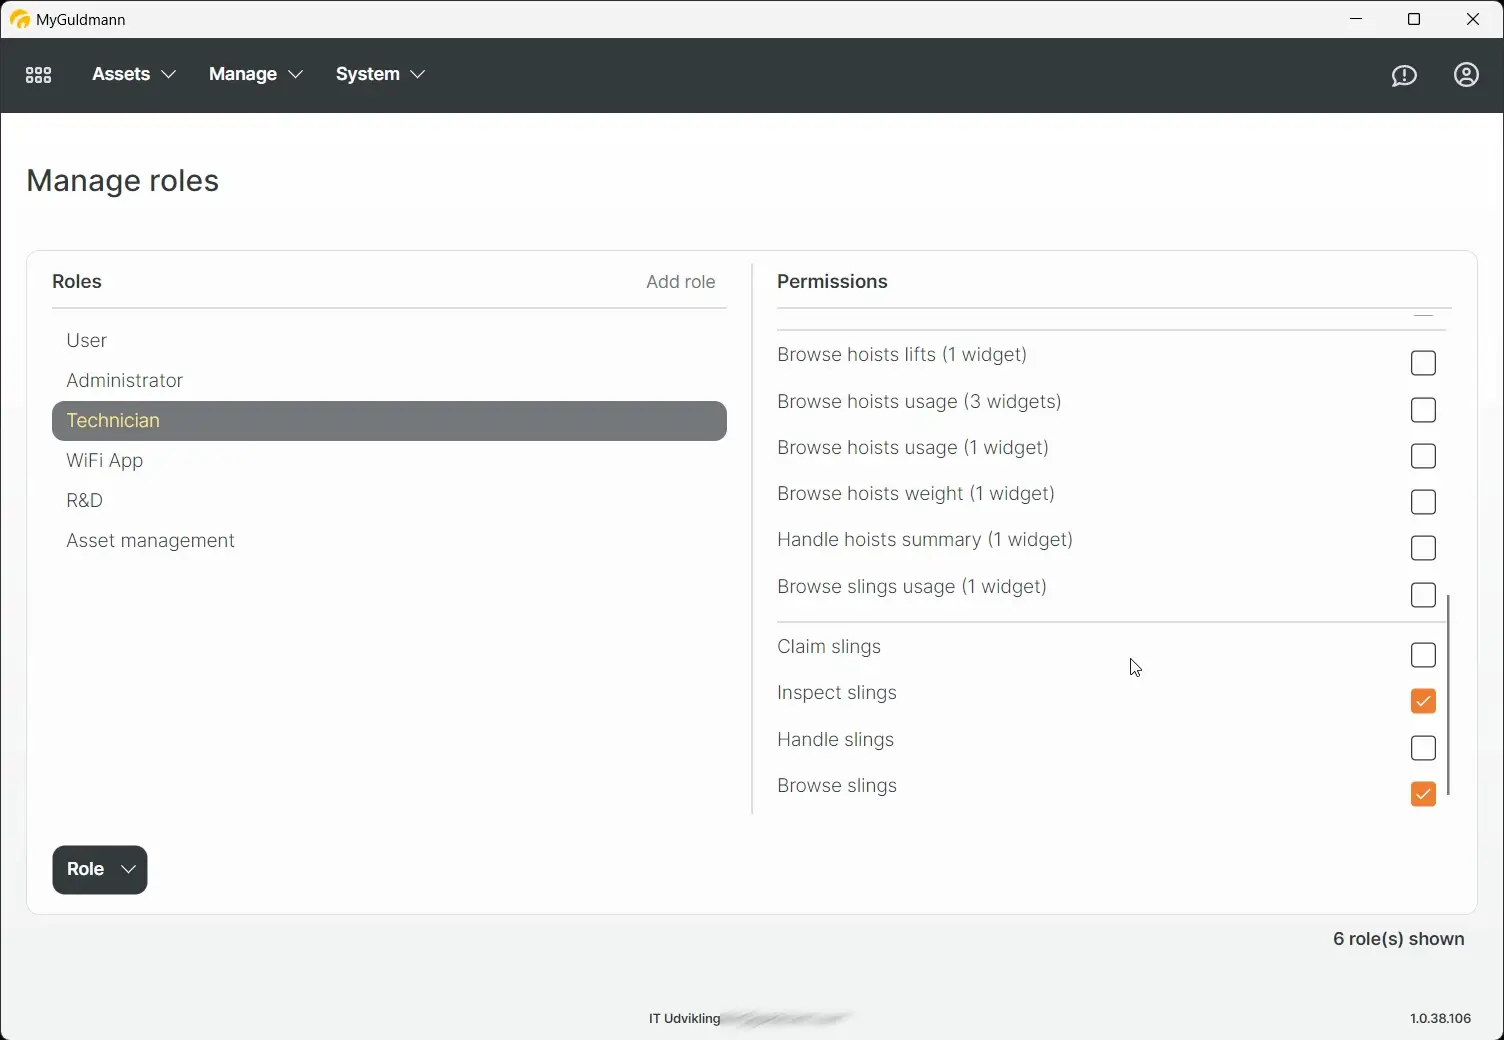The width and height of the screenshot is (1504, 1040).
Task: Select the Asset management role
Action: coord(150,540)
